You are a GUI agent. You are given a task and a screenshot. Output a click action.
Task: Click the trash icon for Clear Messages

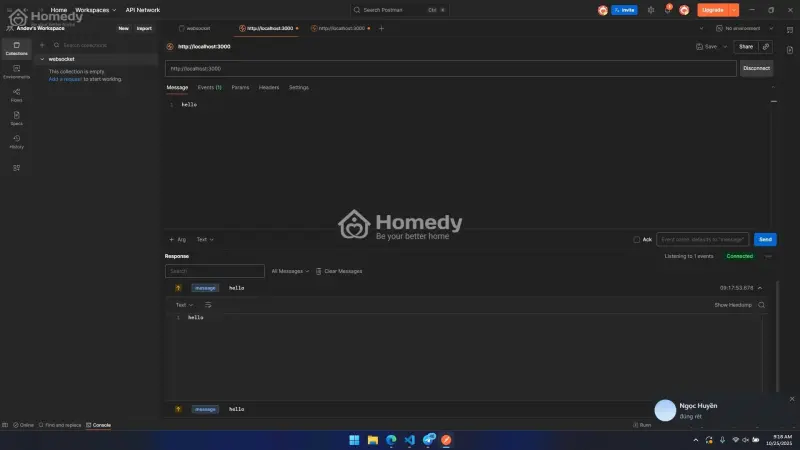point(318,271)
